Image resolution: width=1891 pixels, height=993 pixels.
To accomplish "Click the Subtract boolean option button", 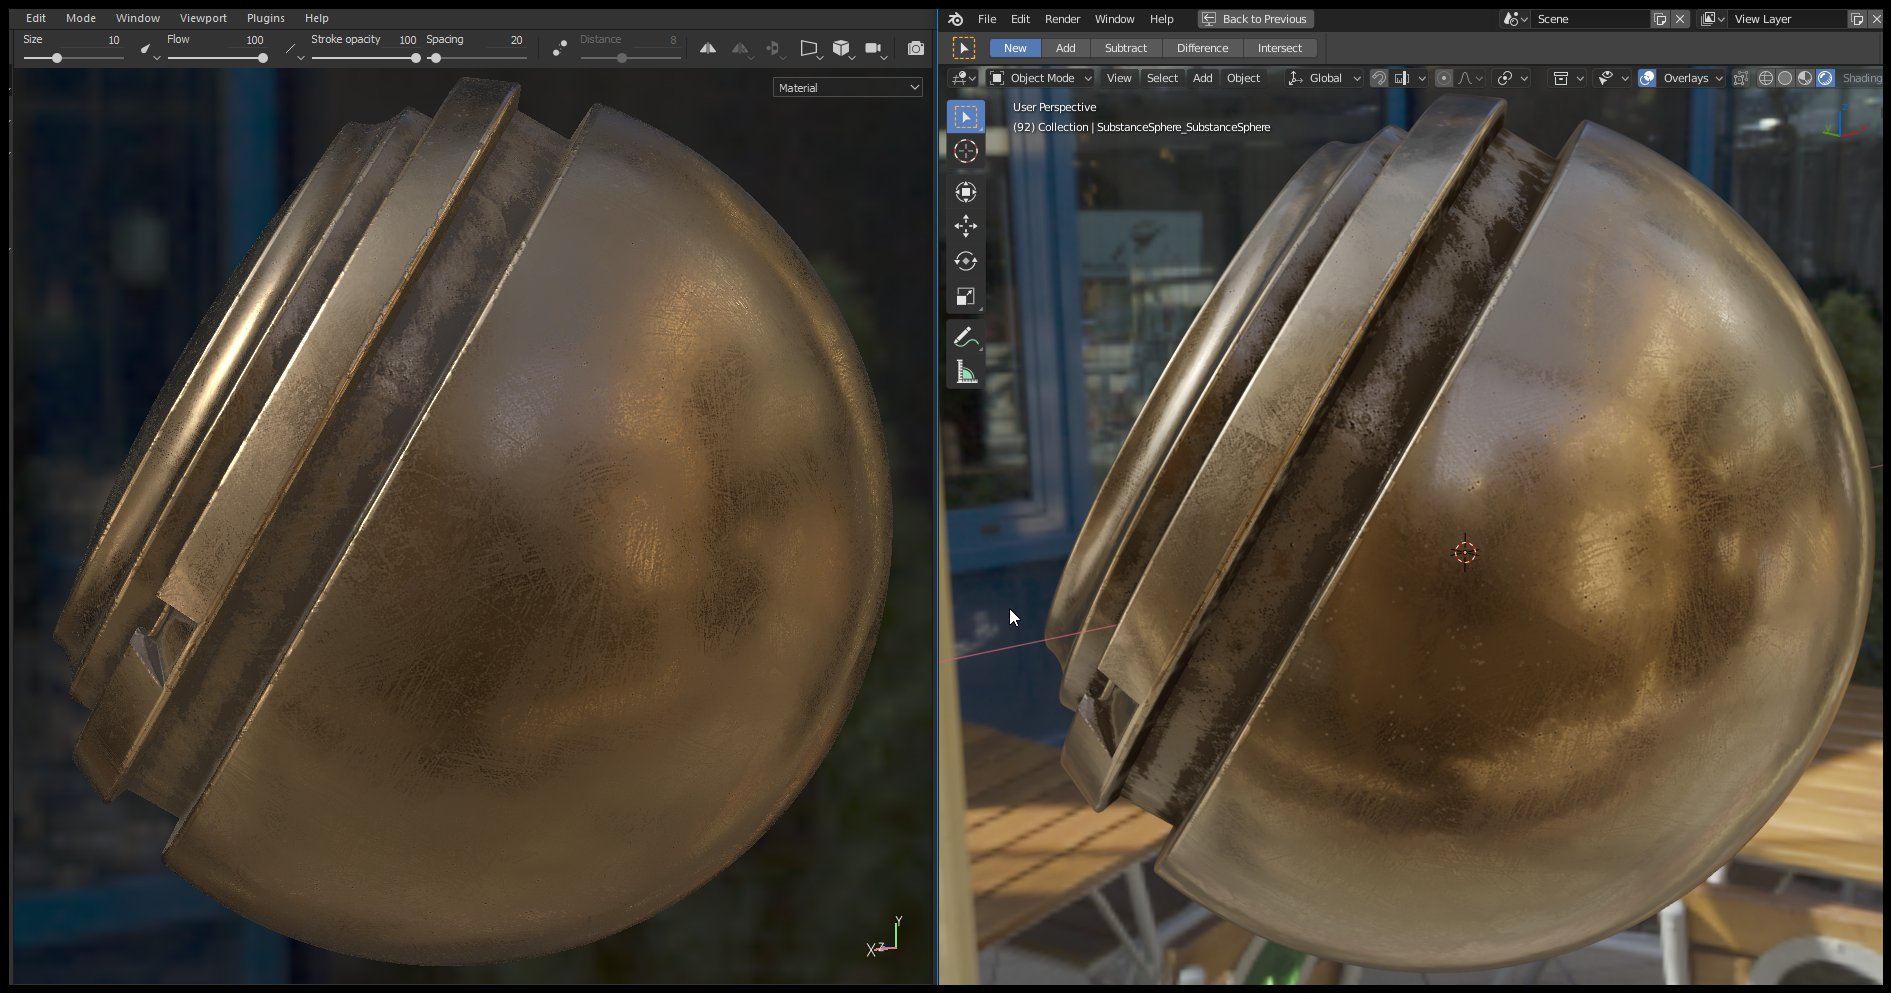I will tap(1125, 47).
